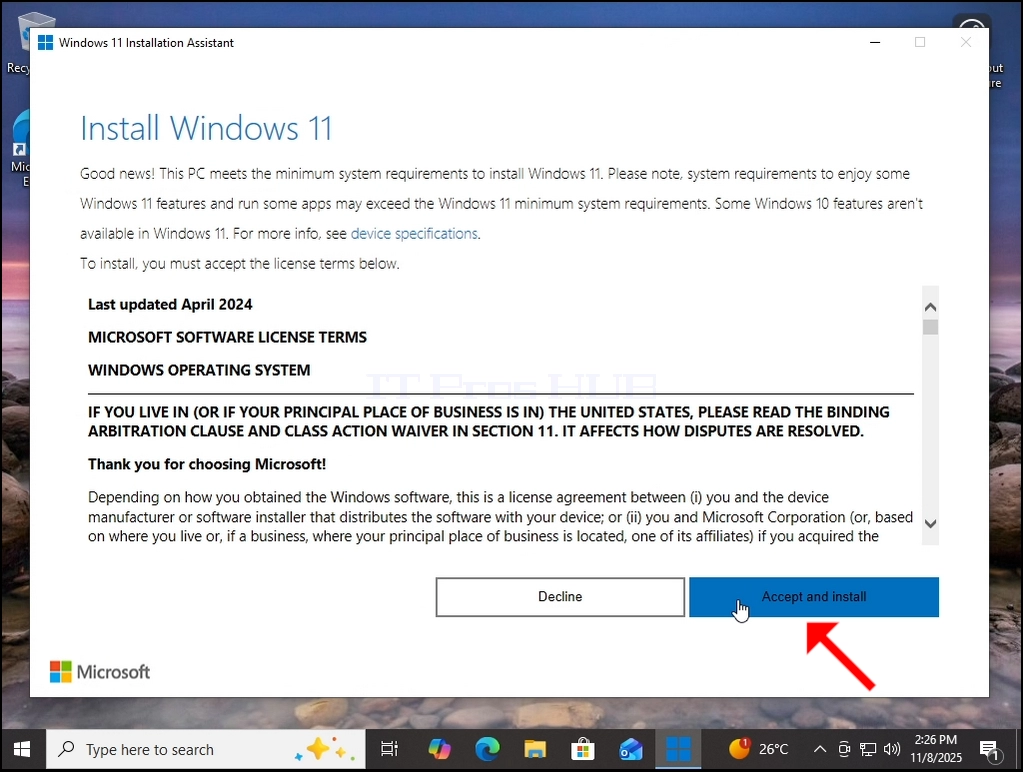This screenshot has width=1023, height=772.
Task: Click the 'Last updated April 2024' text
Action: [170, 305]
